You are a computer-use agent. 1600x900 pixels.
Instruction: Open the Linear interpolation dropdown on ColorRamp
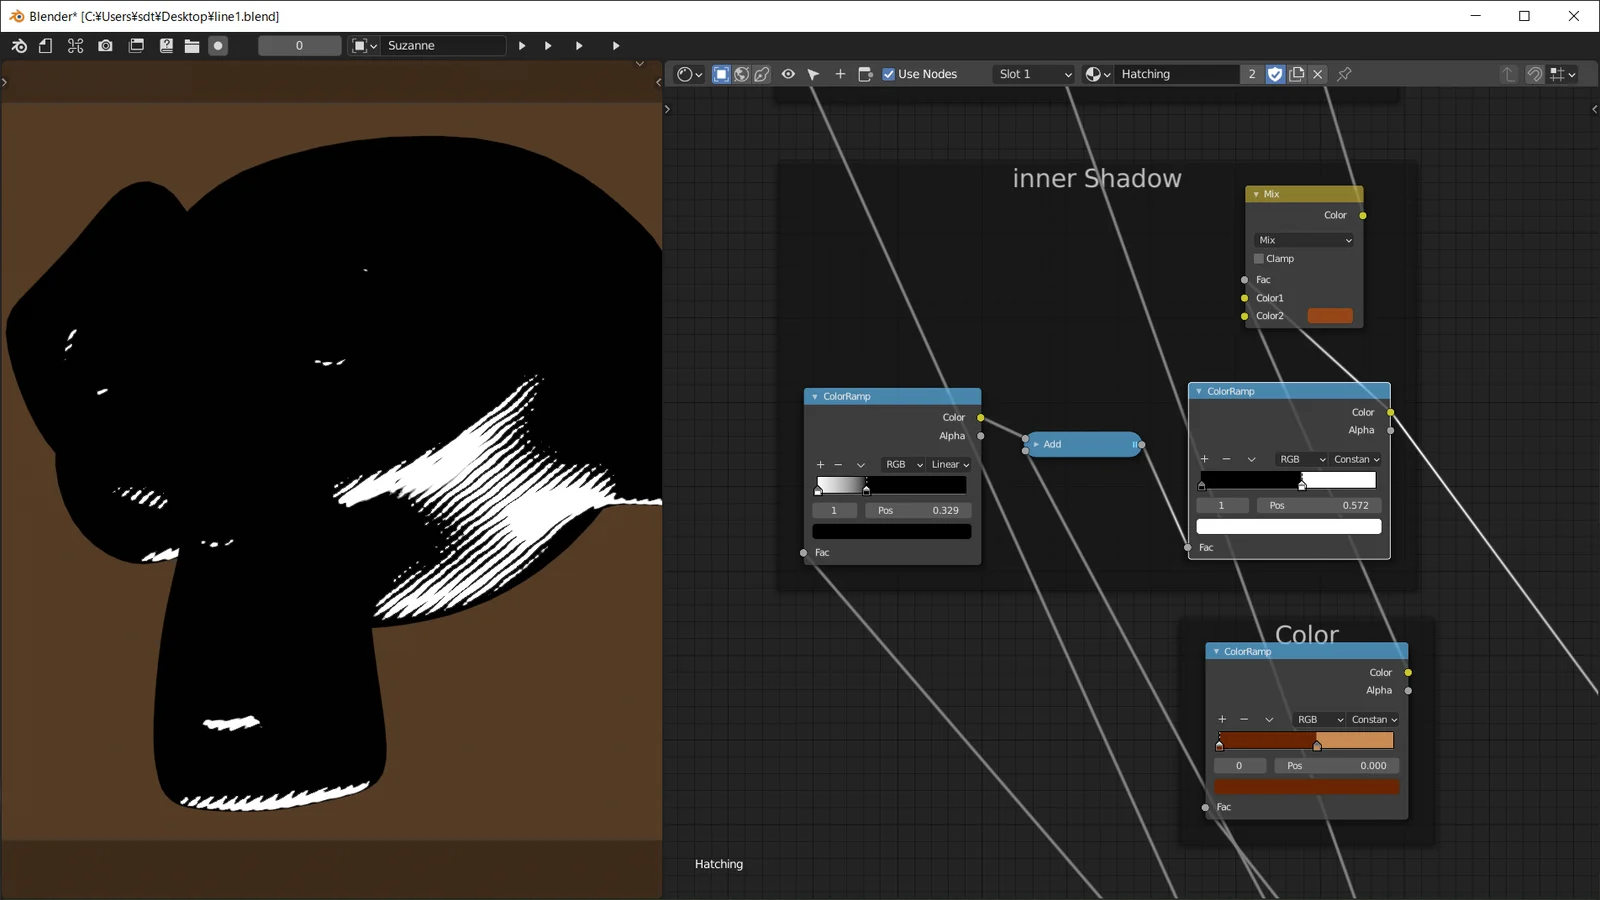pos(948,464)
